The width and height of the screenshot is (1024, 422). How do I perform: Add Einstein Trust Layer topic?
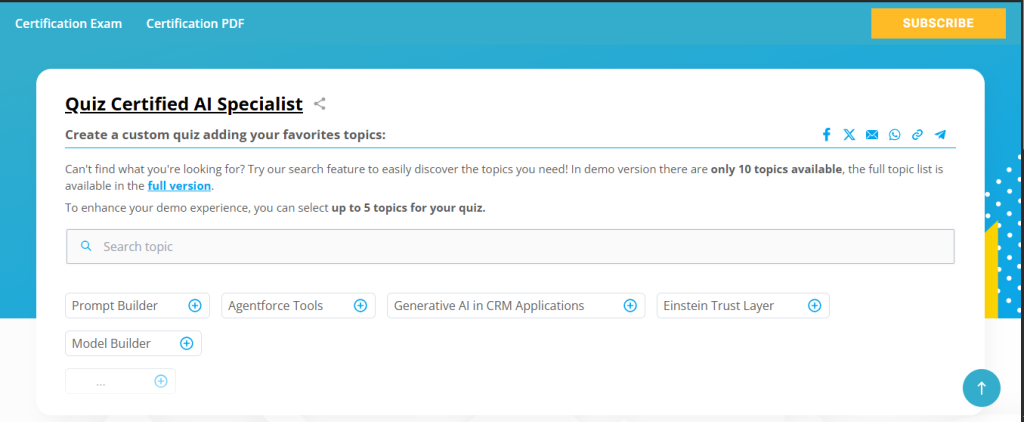pos(814,306)
